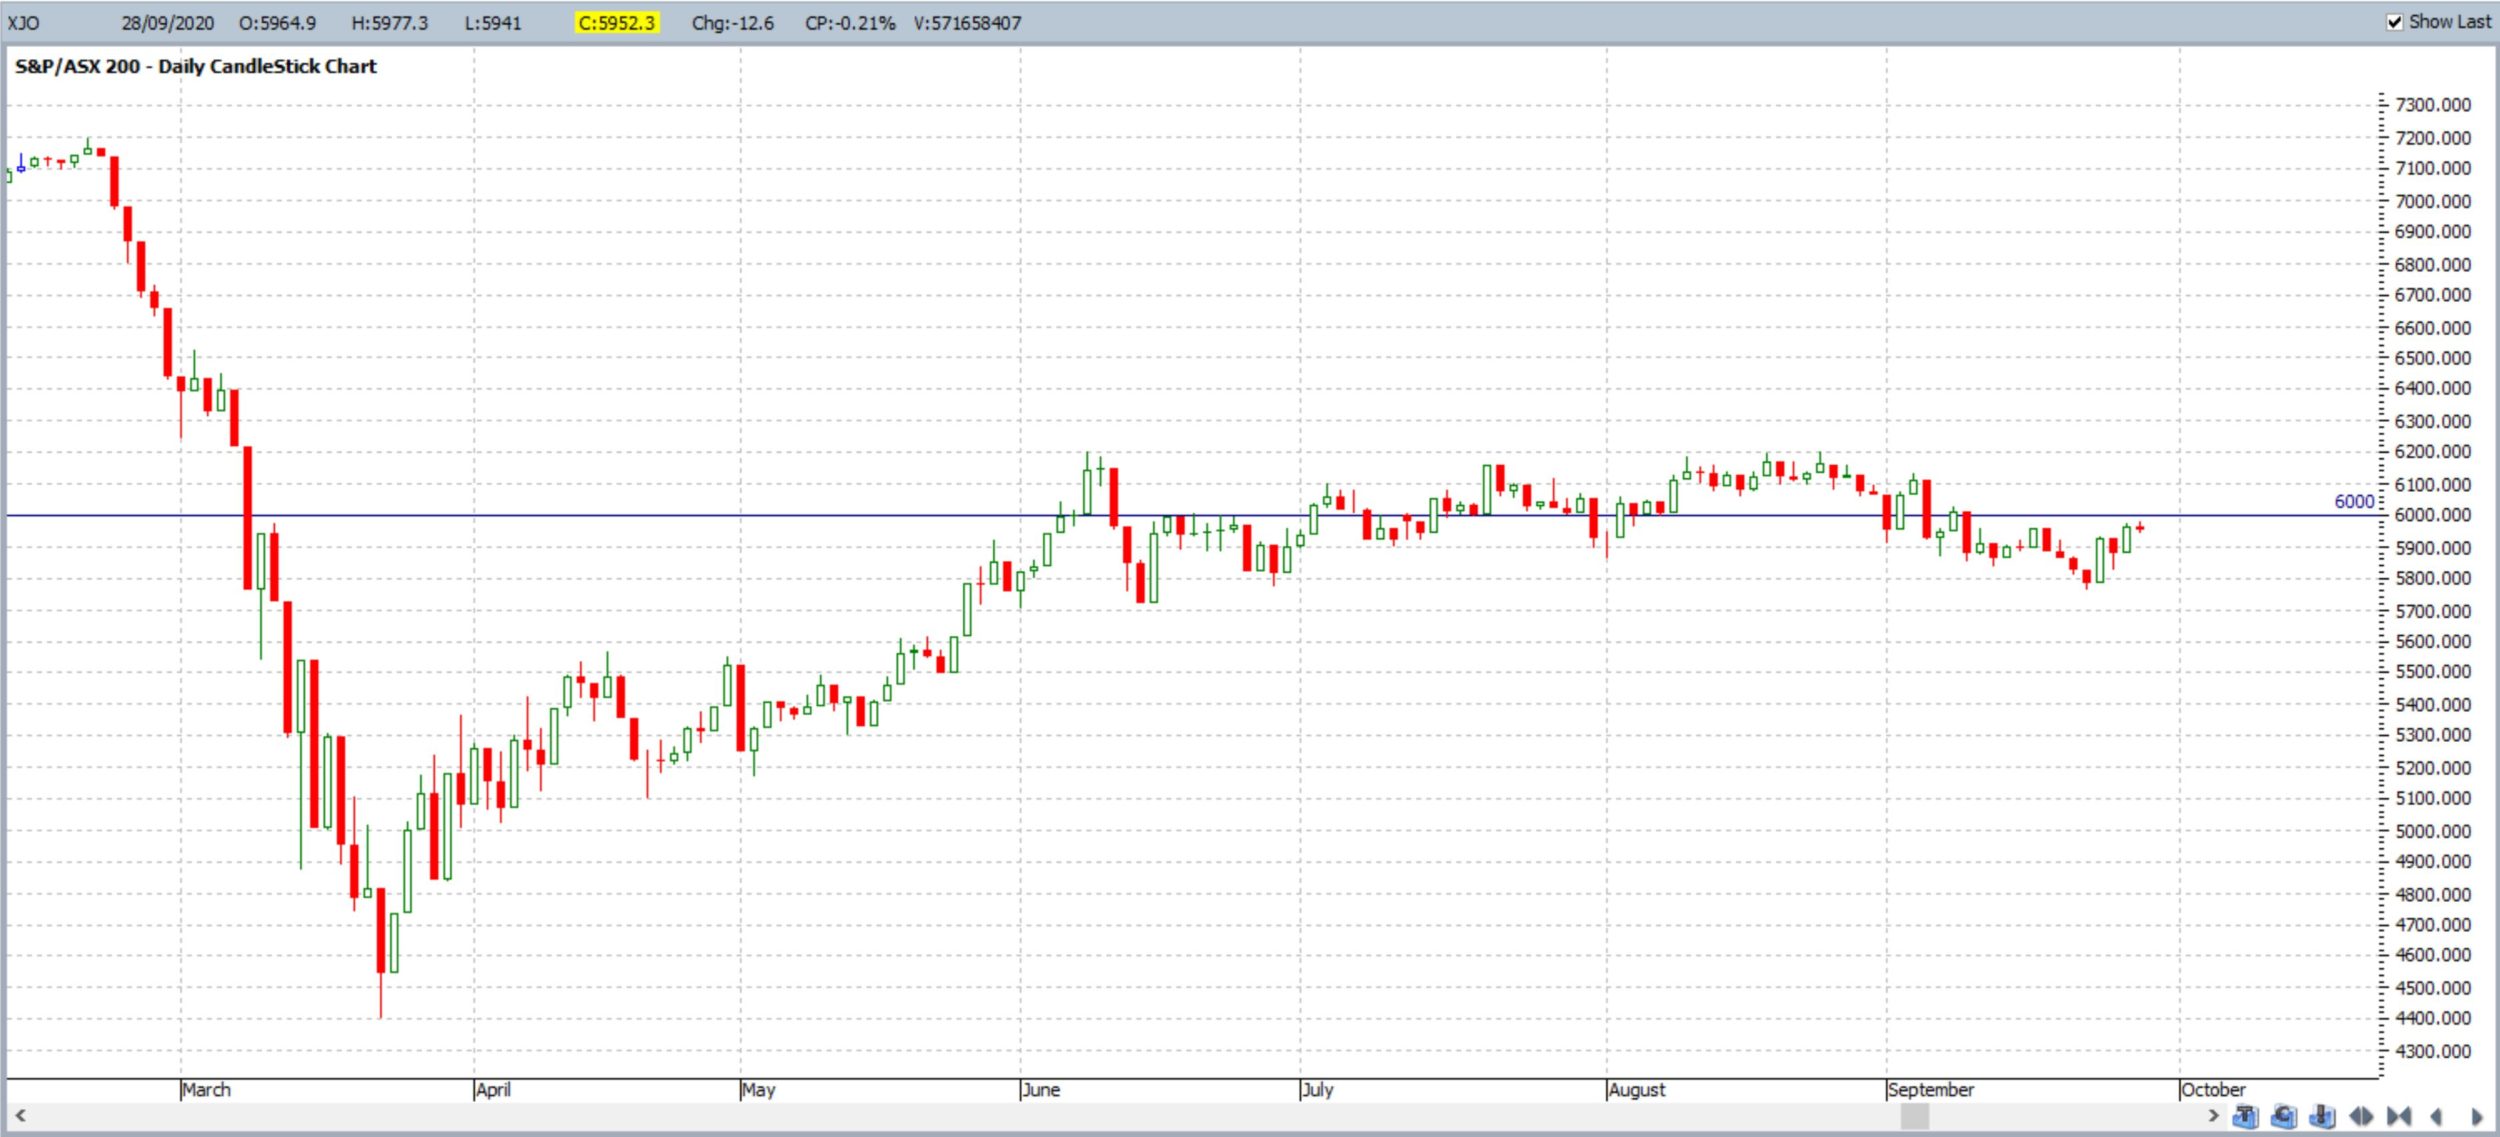Click the 6500.000 price axis label
The height and width of the screenshot is (1137, 2500).
pyautogui.click(x=2433, y=358)
